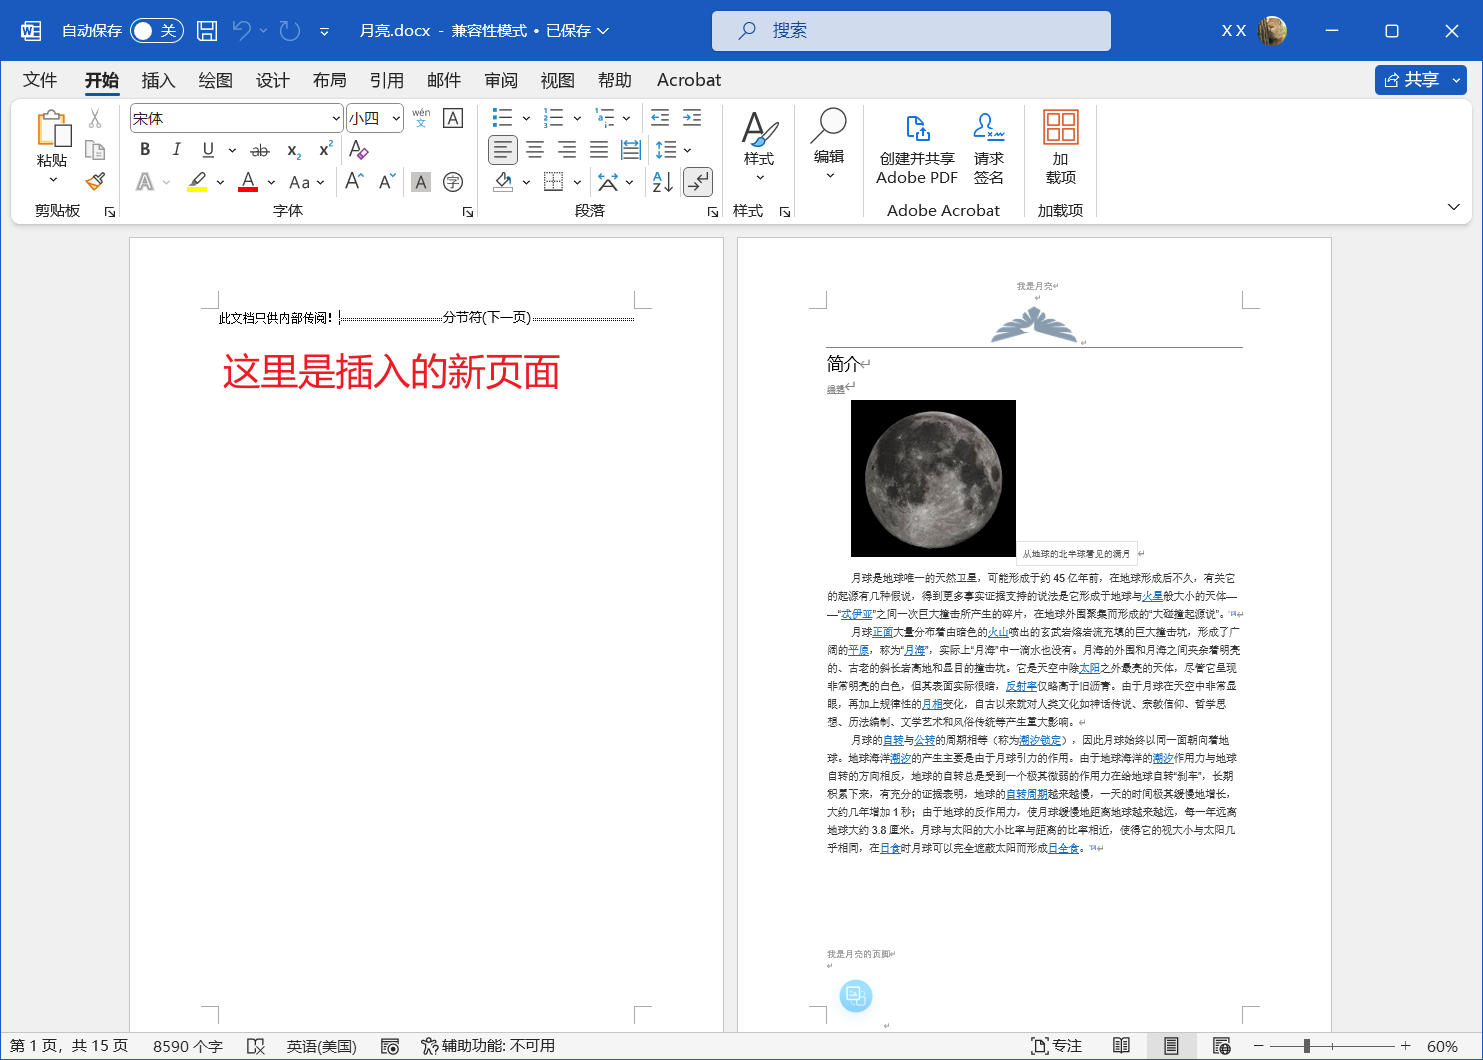Viewport: 1483px width, 1060px height.
Task: Toggle Bold formatting
Action: click(x=145, y=150)
